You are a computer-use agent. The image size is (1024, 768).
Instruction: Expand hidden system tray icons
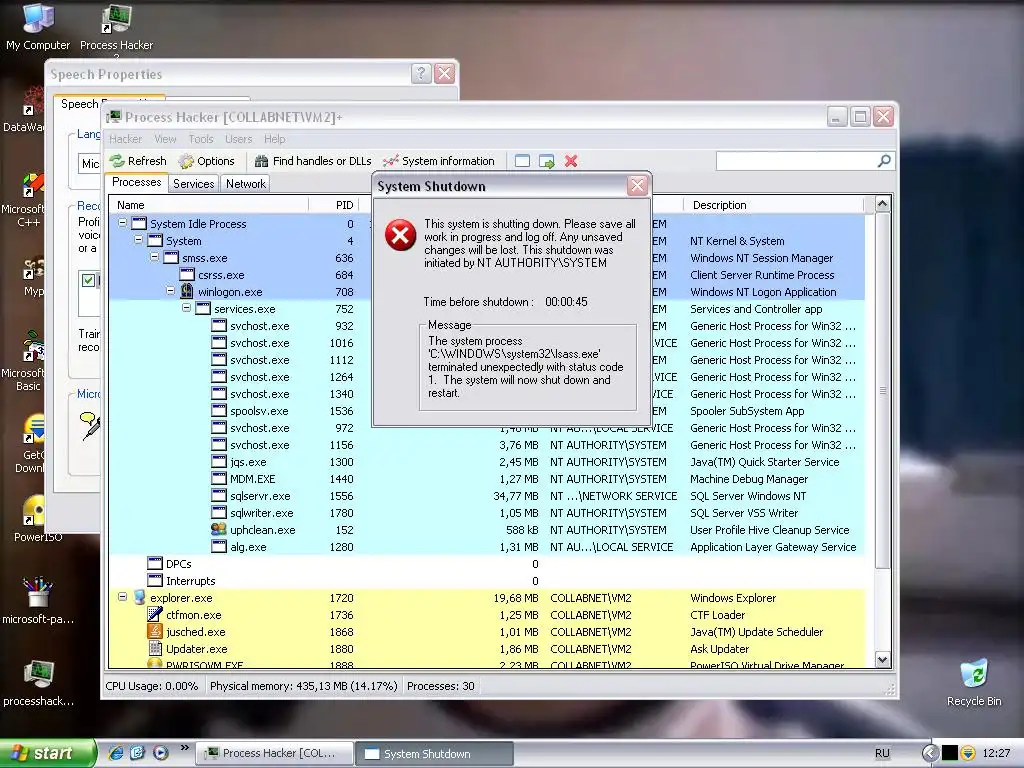929,753
